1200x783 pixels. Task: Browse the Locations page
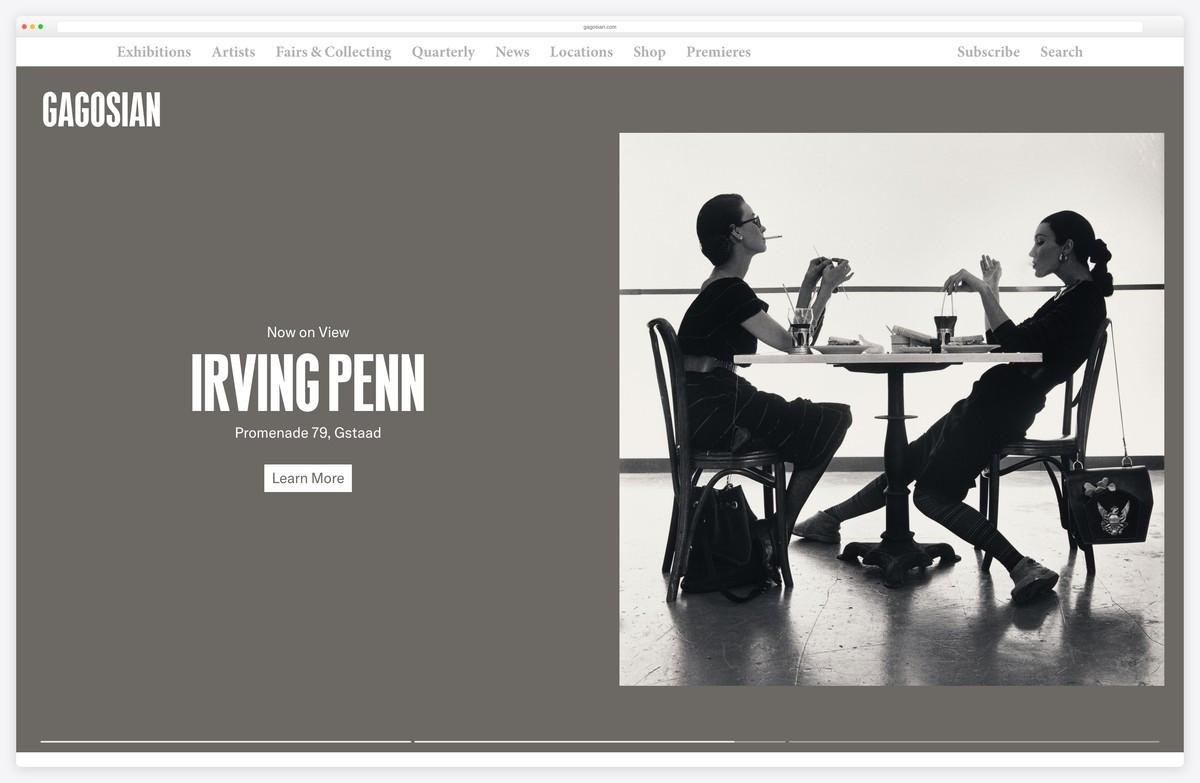coord(581,52)
